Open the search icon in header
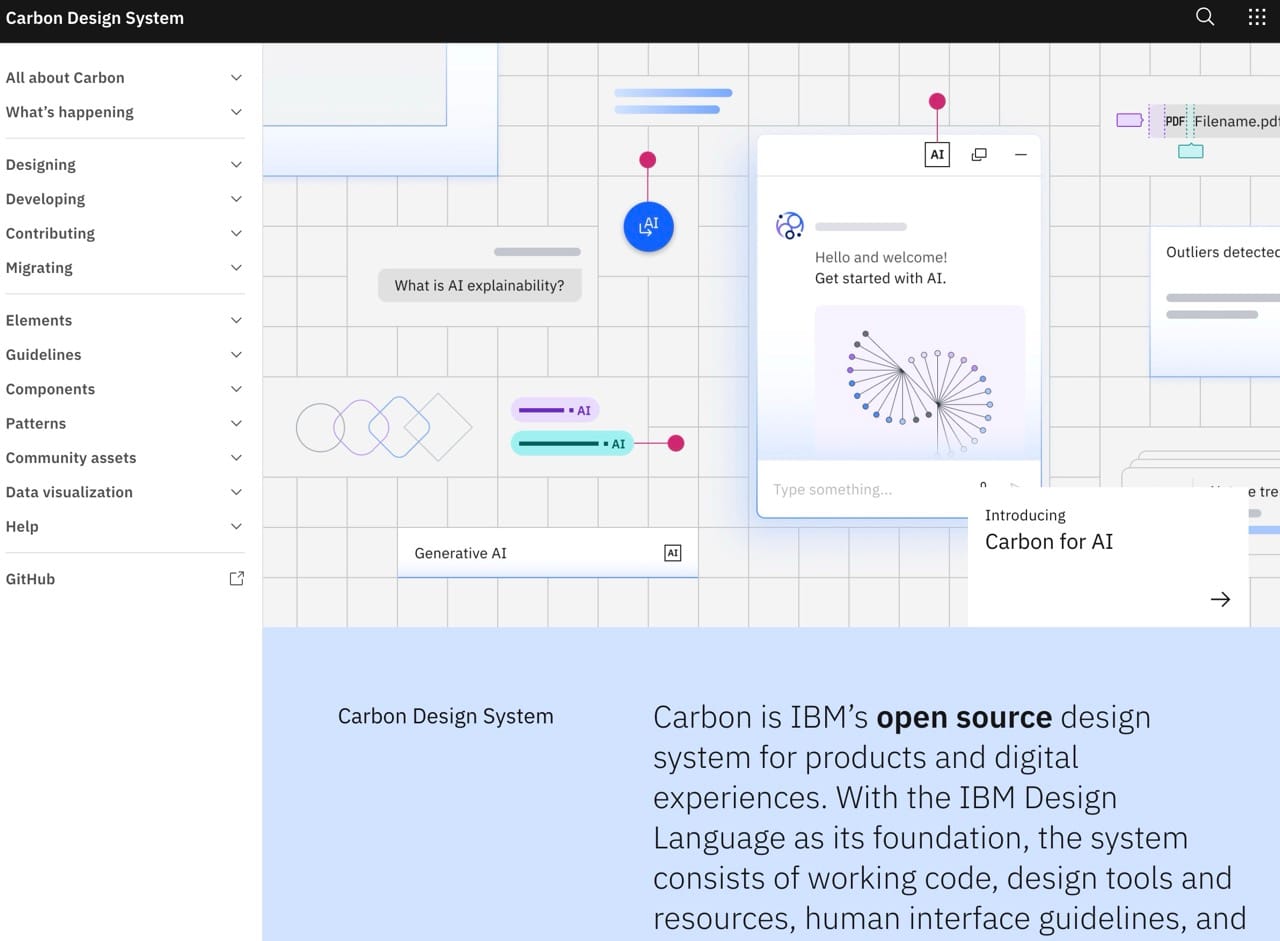The image size is (1280, 941). 1205,17
